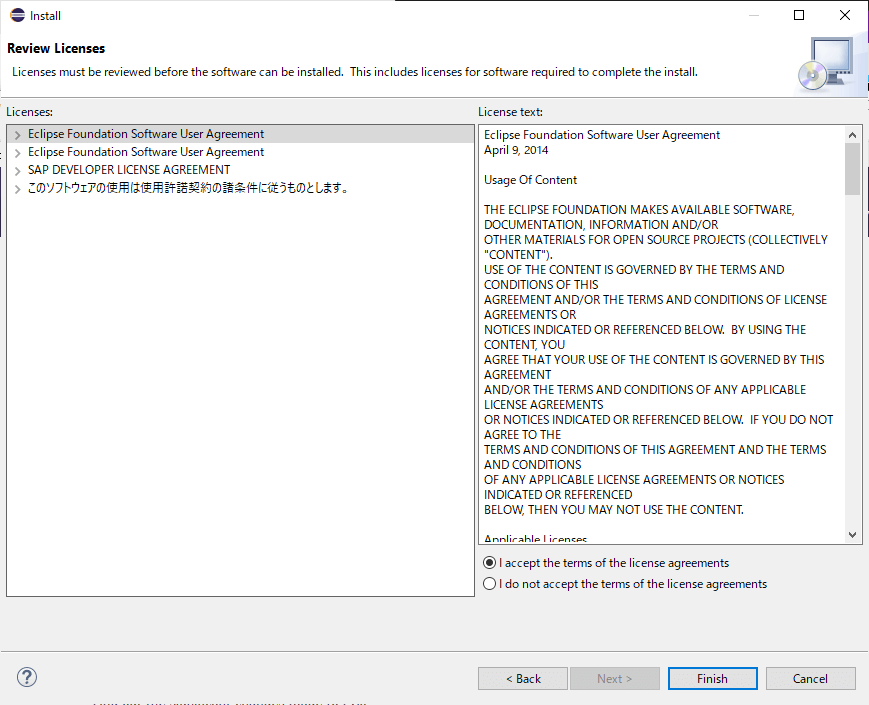Click the 'Review Licenses' heading

point(56,48)
